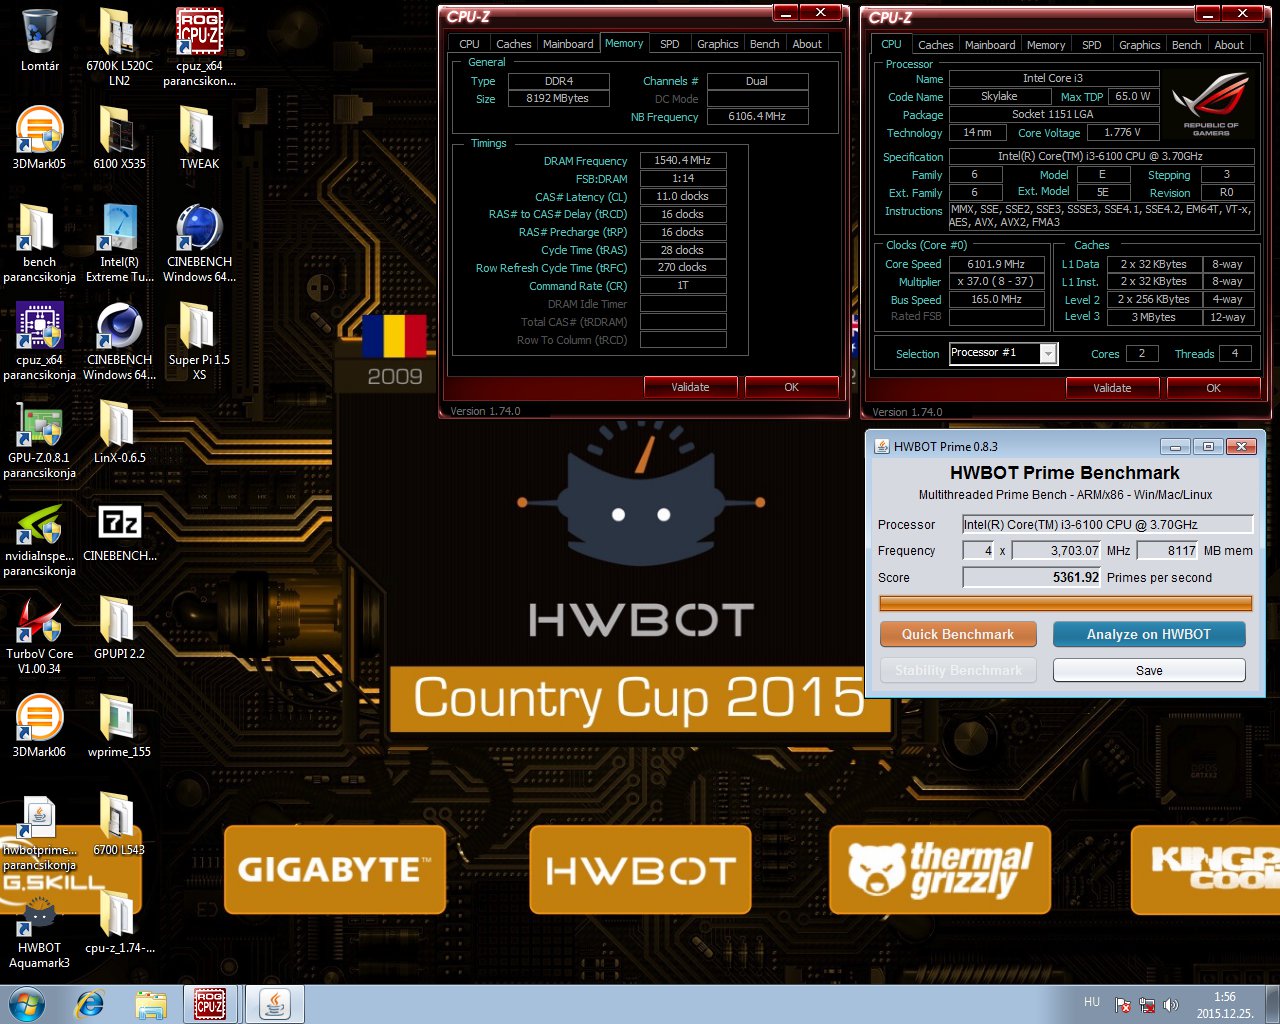Click Validate in Memory CPU-Z window

[691, 387]
